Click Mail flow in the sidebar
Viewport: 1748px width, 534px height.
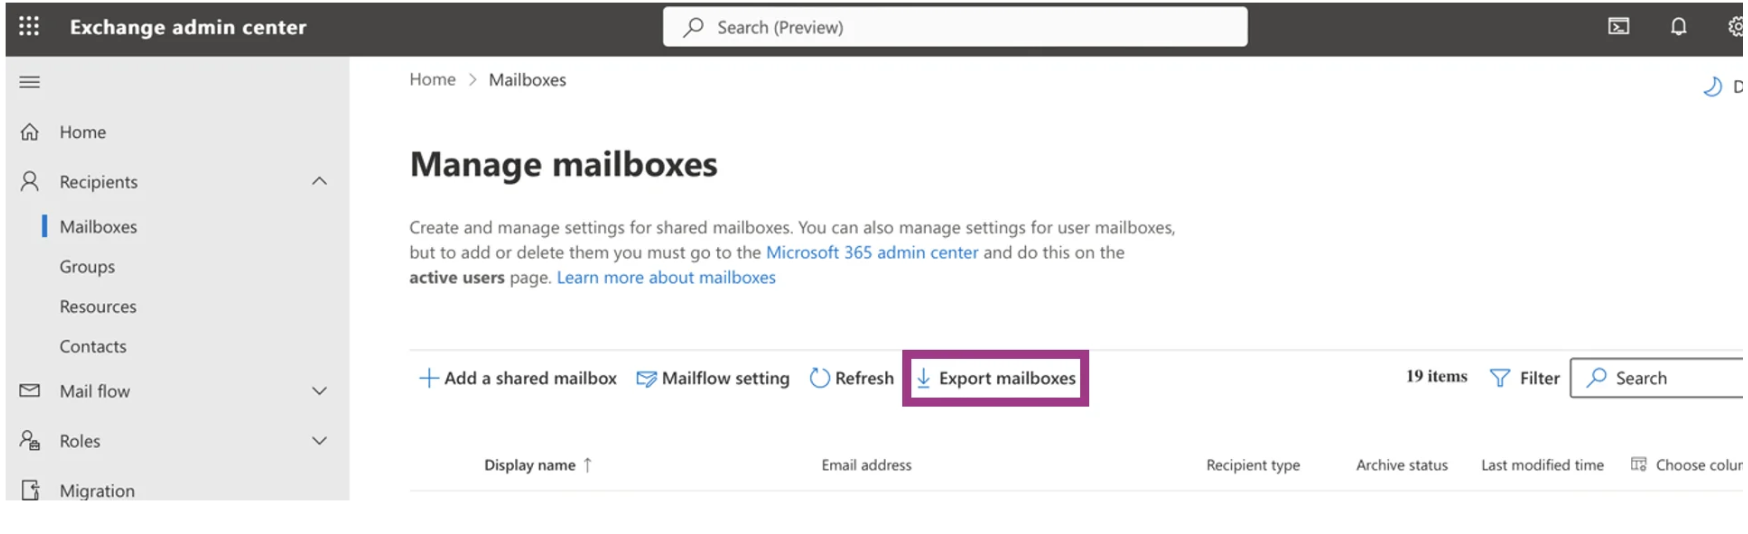click(x=95, y=391)
